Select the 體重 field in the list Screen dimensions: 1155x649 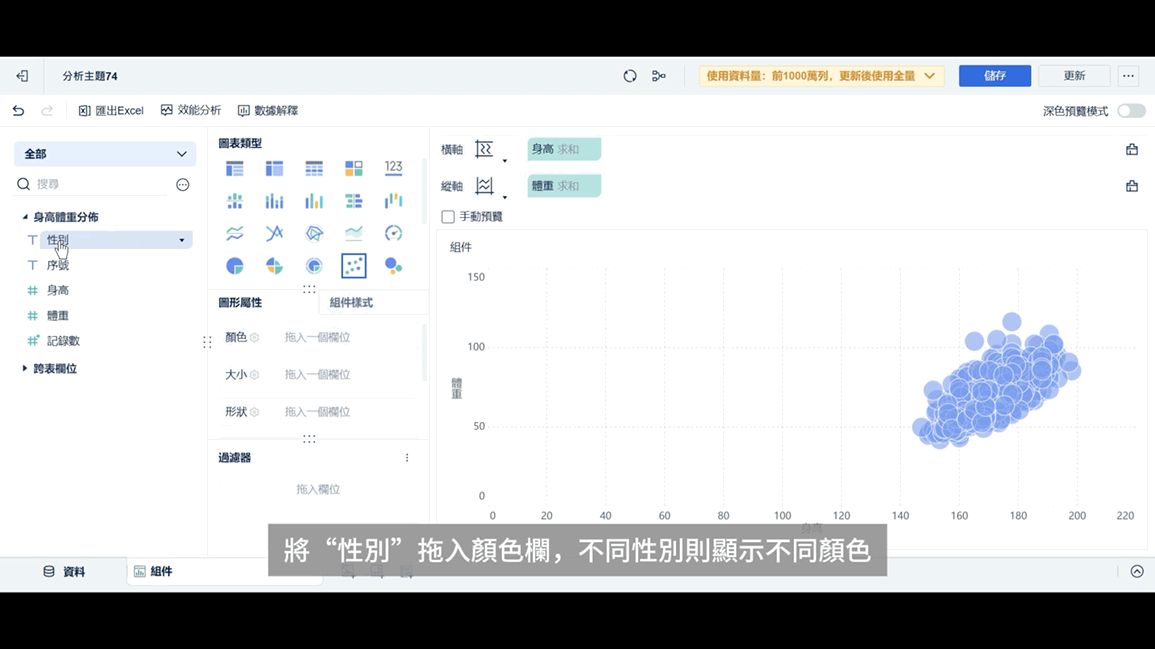point(58,315)
